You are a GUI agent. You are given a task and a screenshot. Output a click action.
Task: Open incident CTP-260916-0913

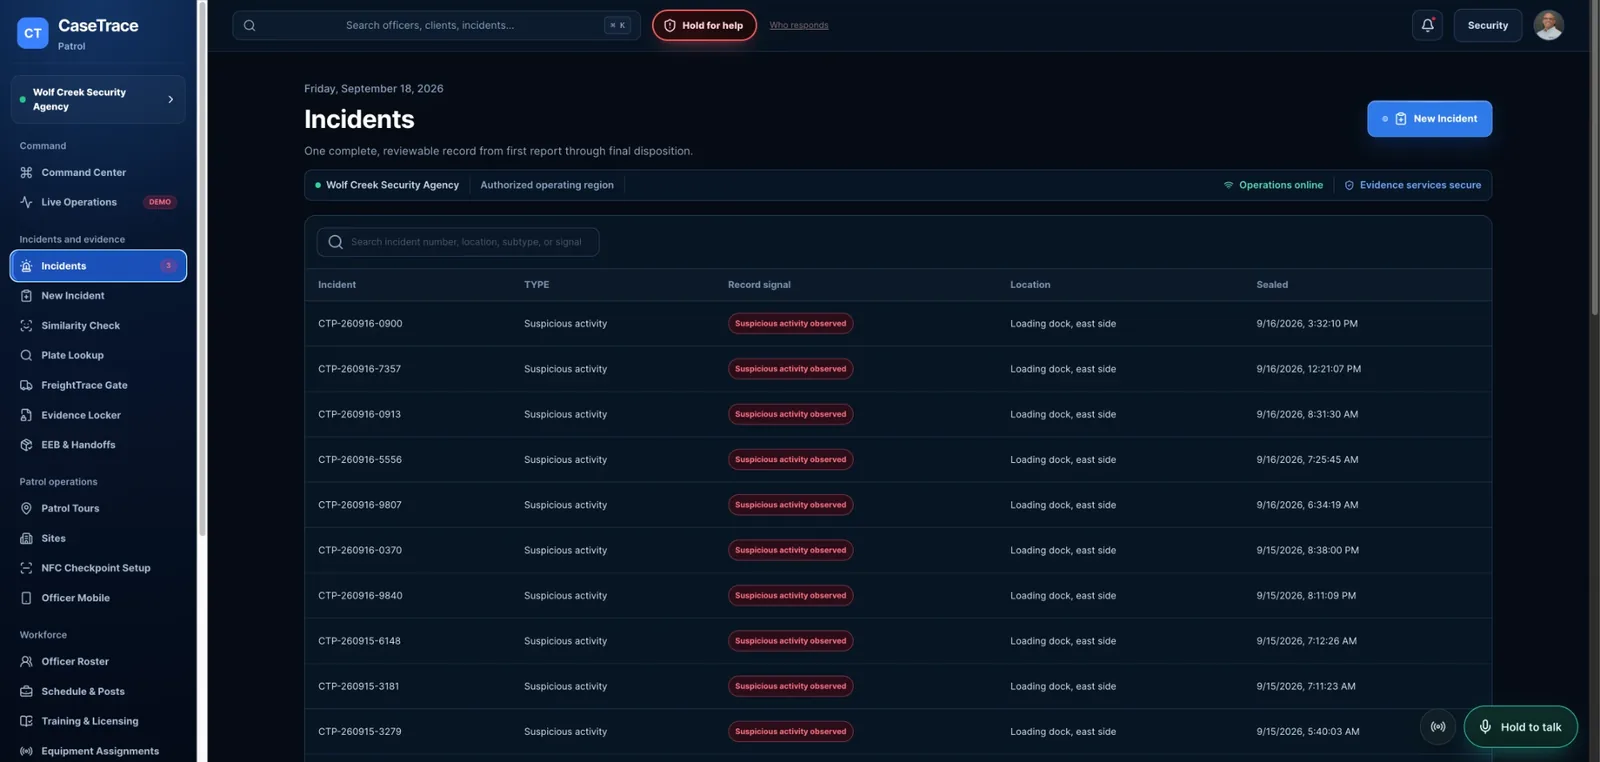point(898,414)
